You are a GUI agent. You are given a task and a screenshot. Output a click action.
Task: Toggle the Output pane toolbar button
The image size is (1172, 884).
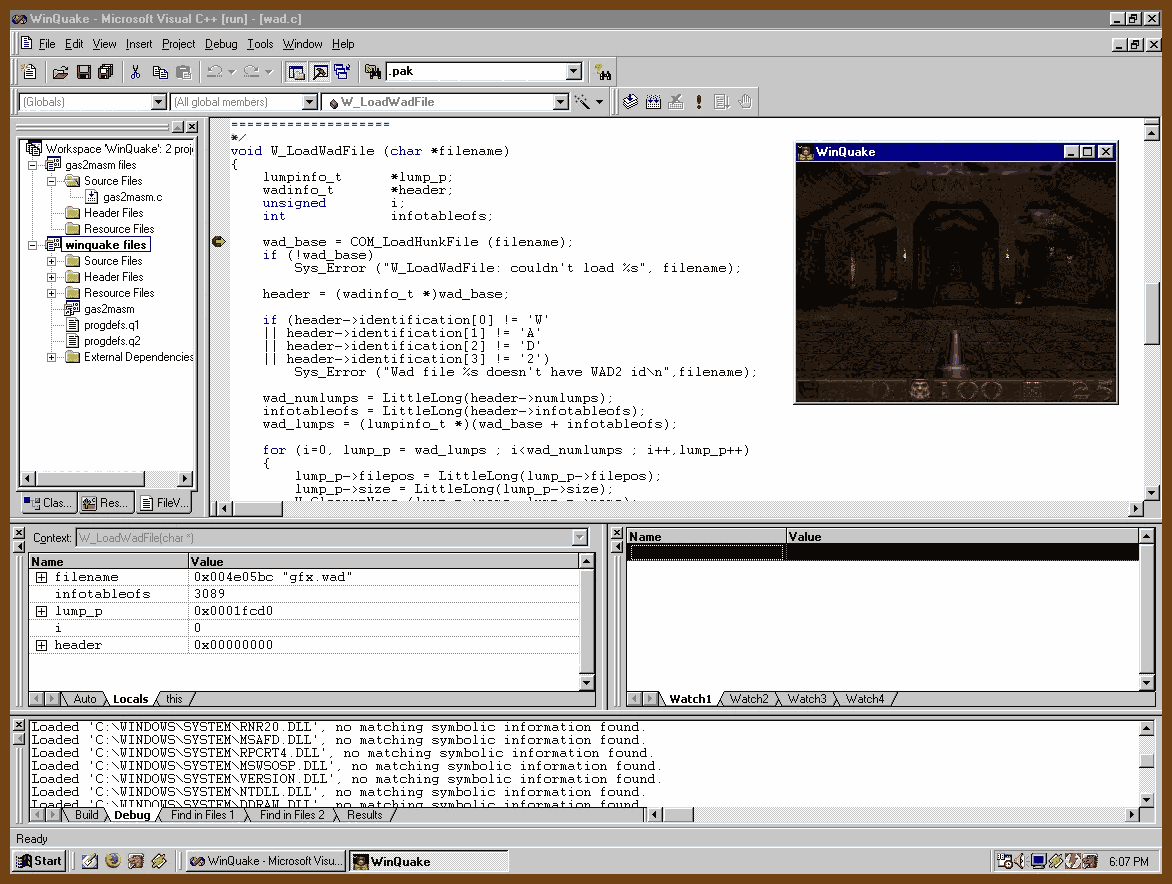[320, 72]
